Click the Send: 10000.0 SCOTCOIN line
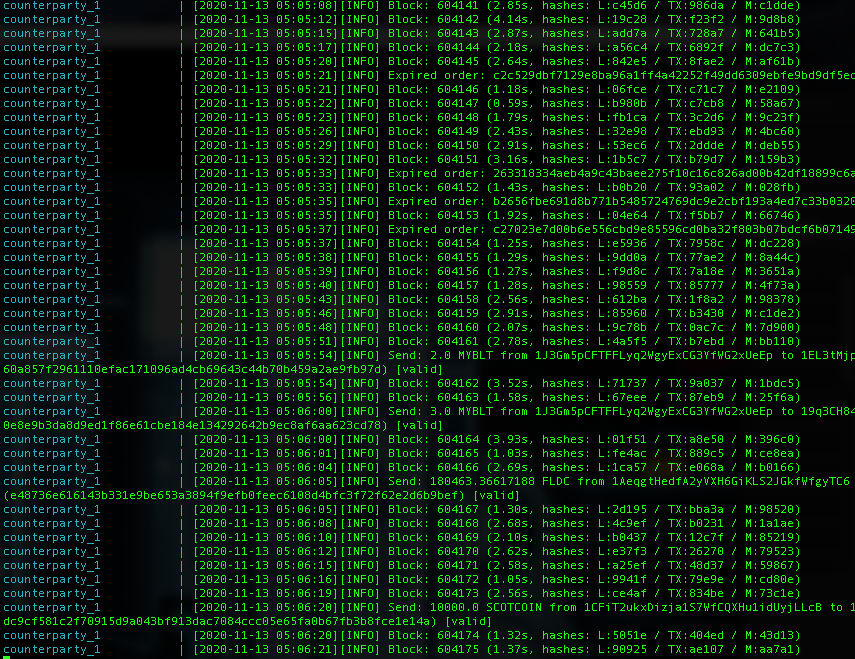Image resolution: width=855 pixels, height=659 pixels. [x=429, y=607]
